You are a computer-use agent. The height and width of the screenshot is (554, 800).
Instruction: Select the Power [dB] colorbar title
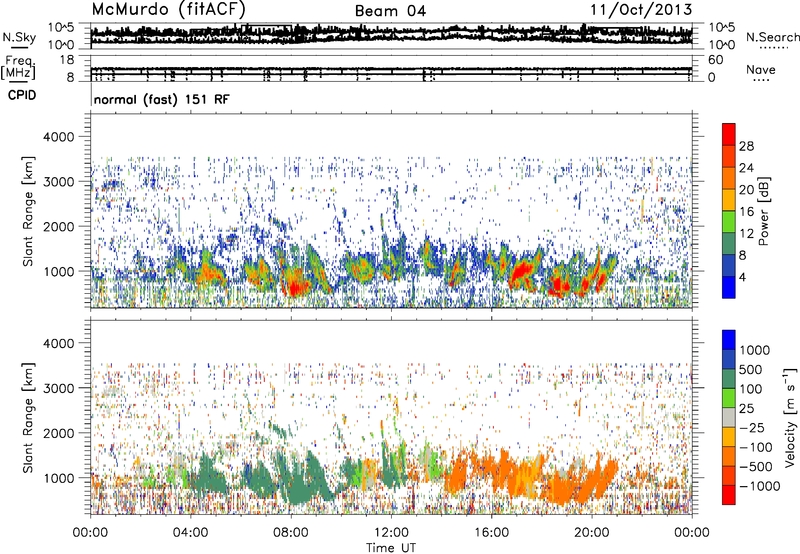(764, 211)
